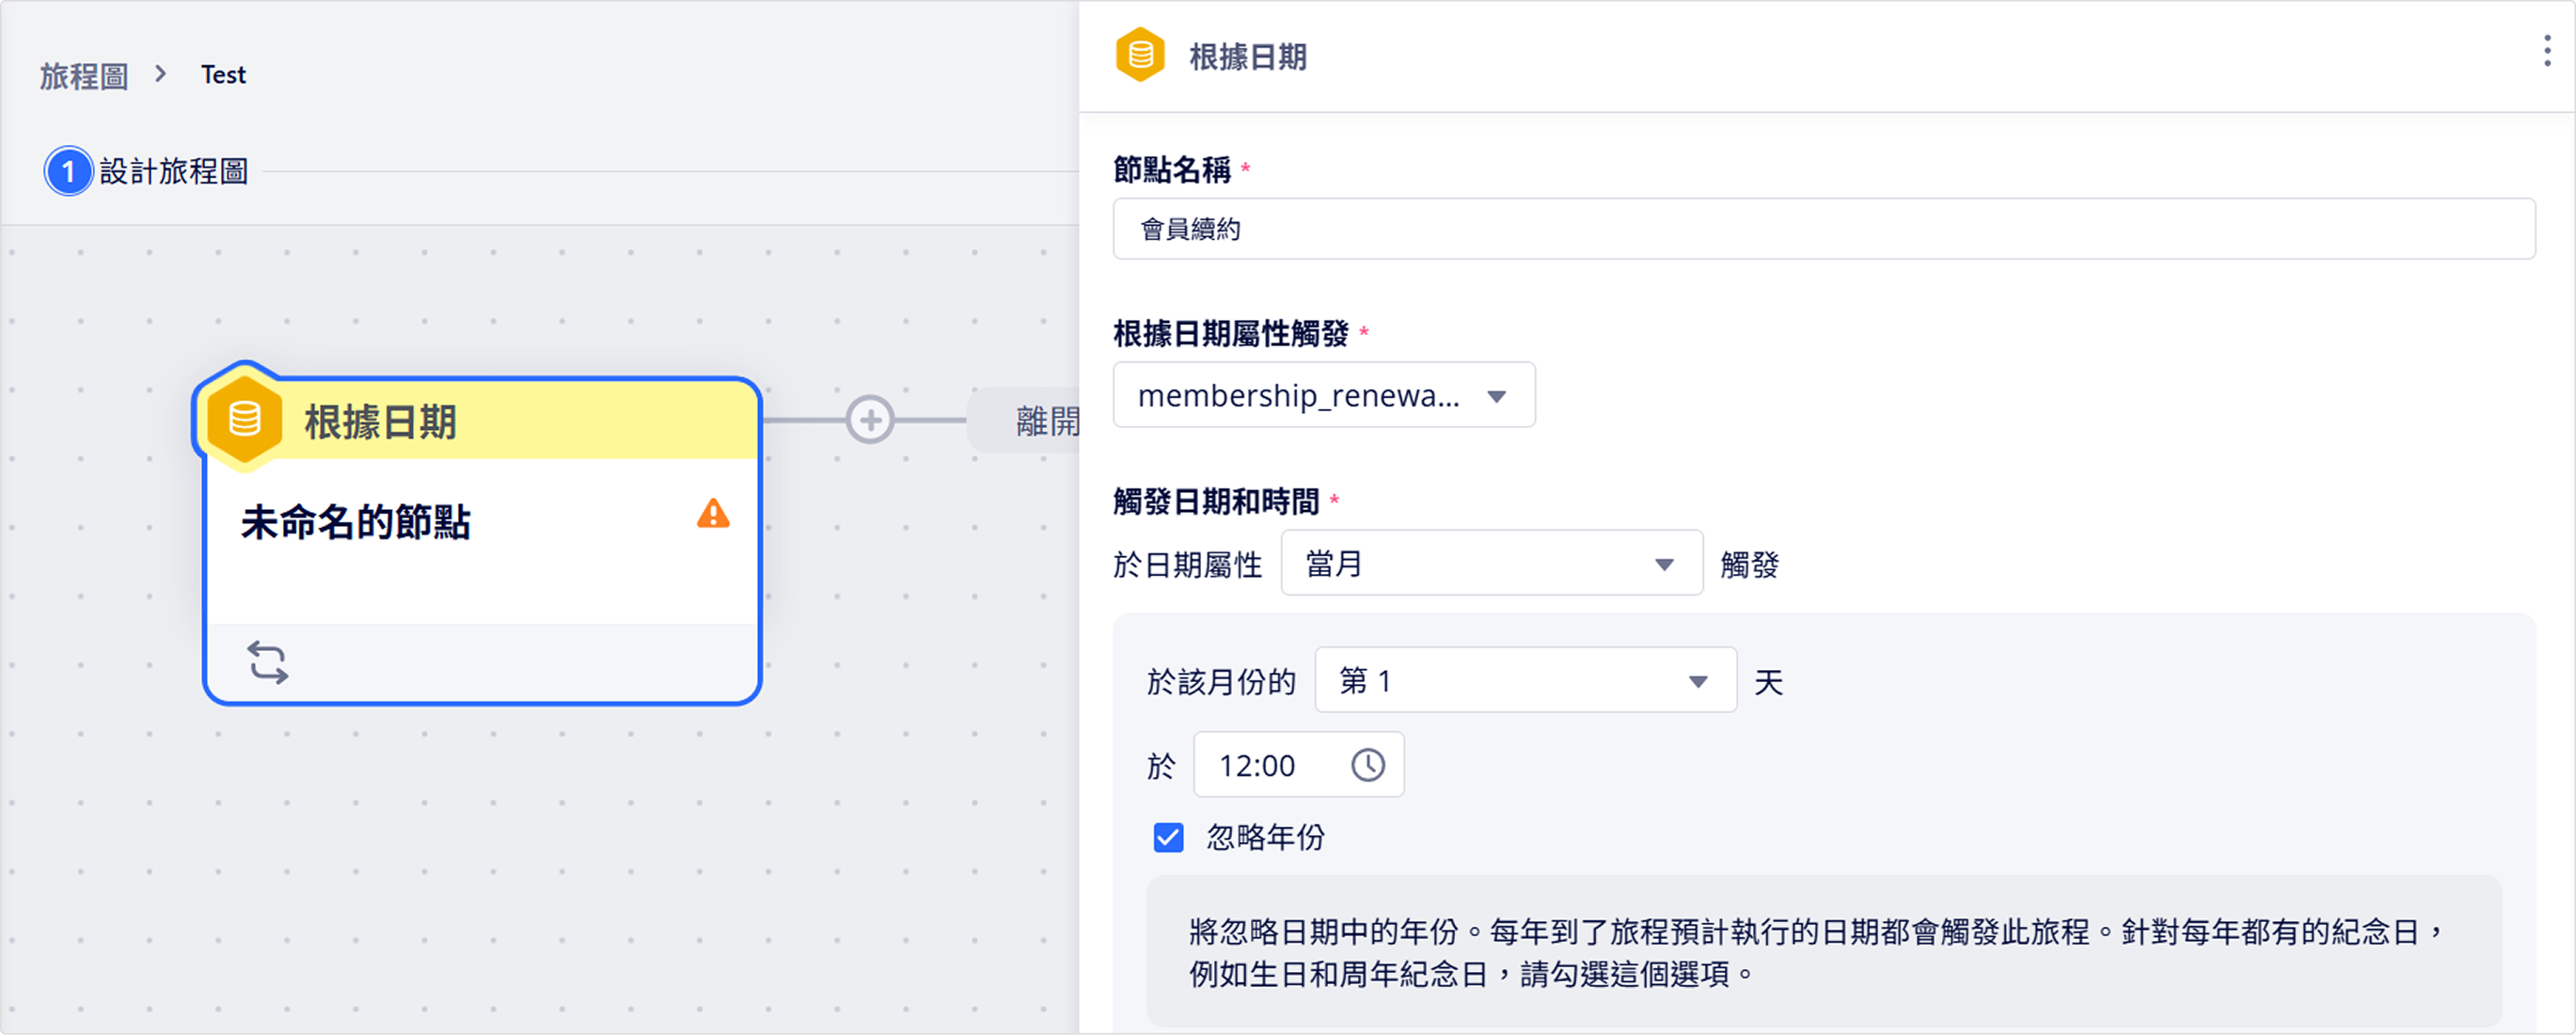Image resolution: width=2576 pixels, height=1035 pixels.
Task: Open the 第 1 day dropdown
Action: pyautogui.click(x=1524, y=681)
